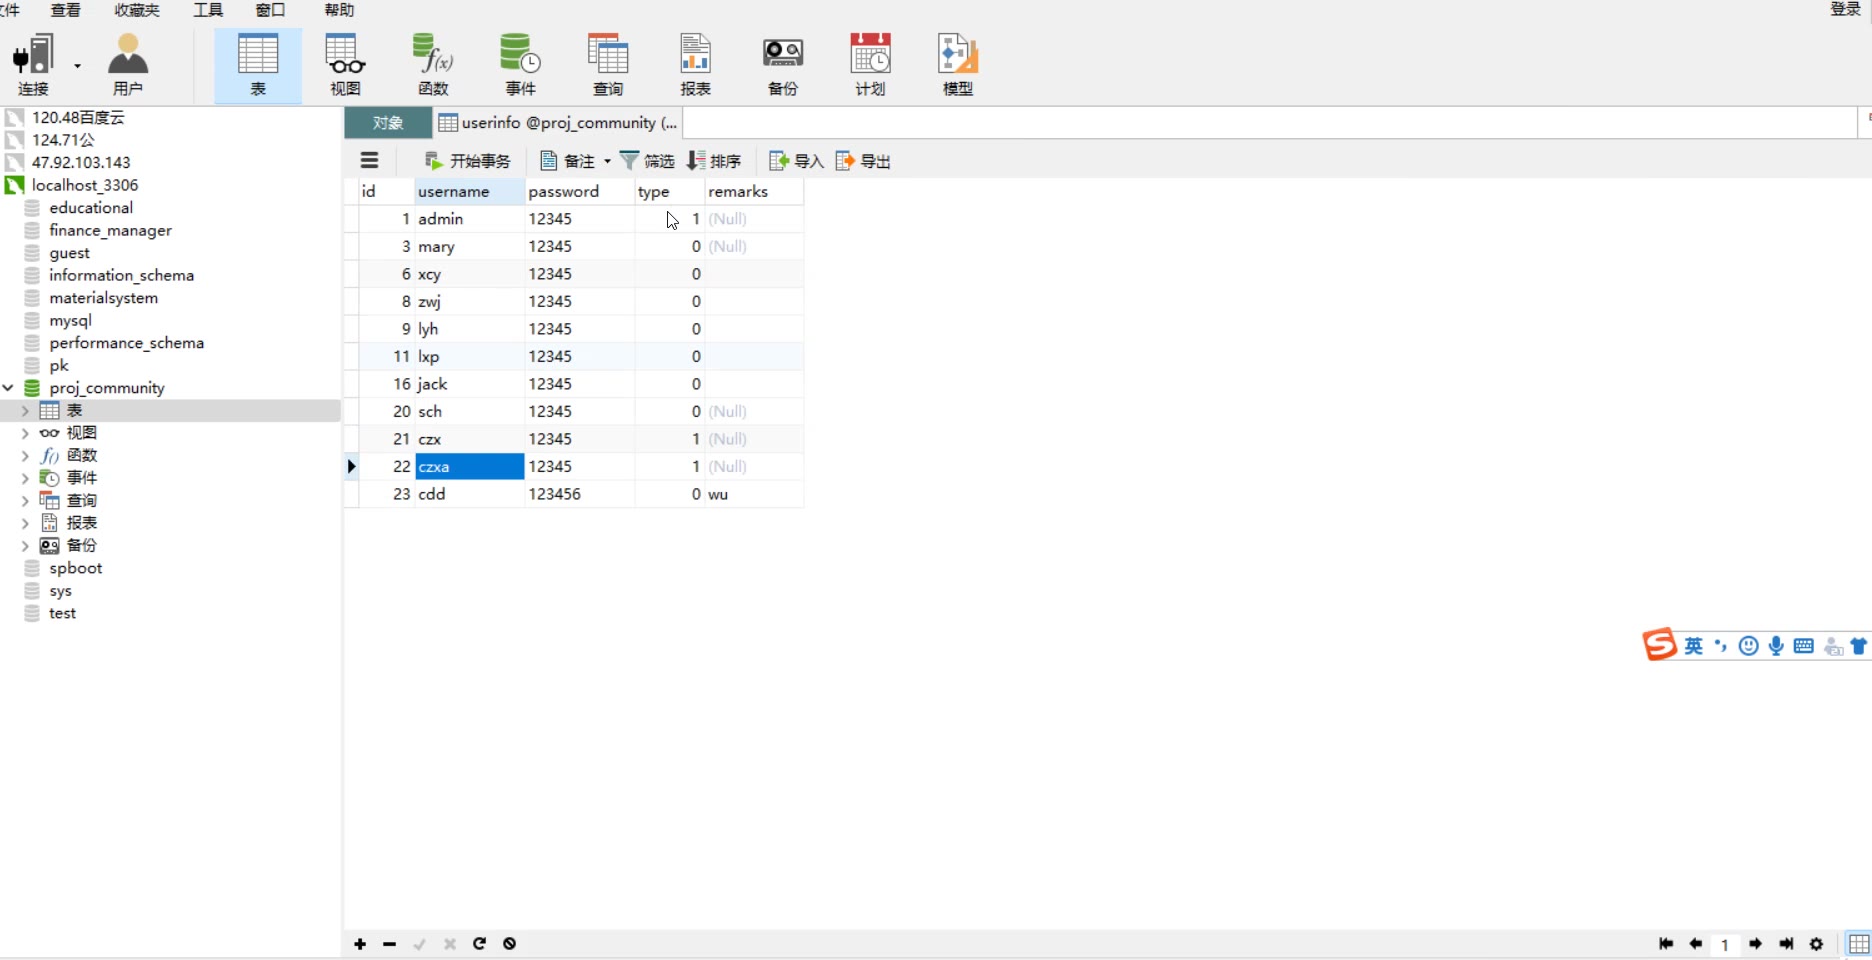Open the 事件 (Event) objects
The image size is (1872, 960).
[x=520, y=65]
